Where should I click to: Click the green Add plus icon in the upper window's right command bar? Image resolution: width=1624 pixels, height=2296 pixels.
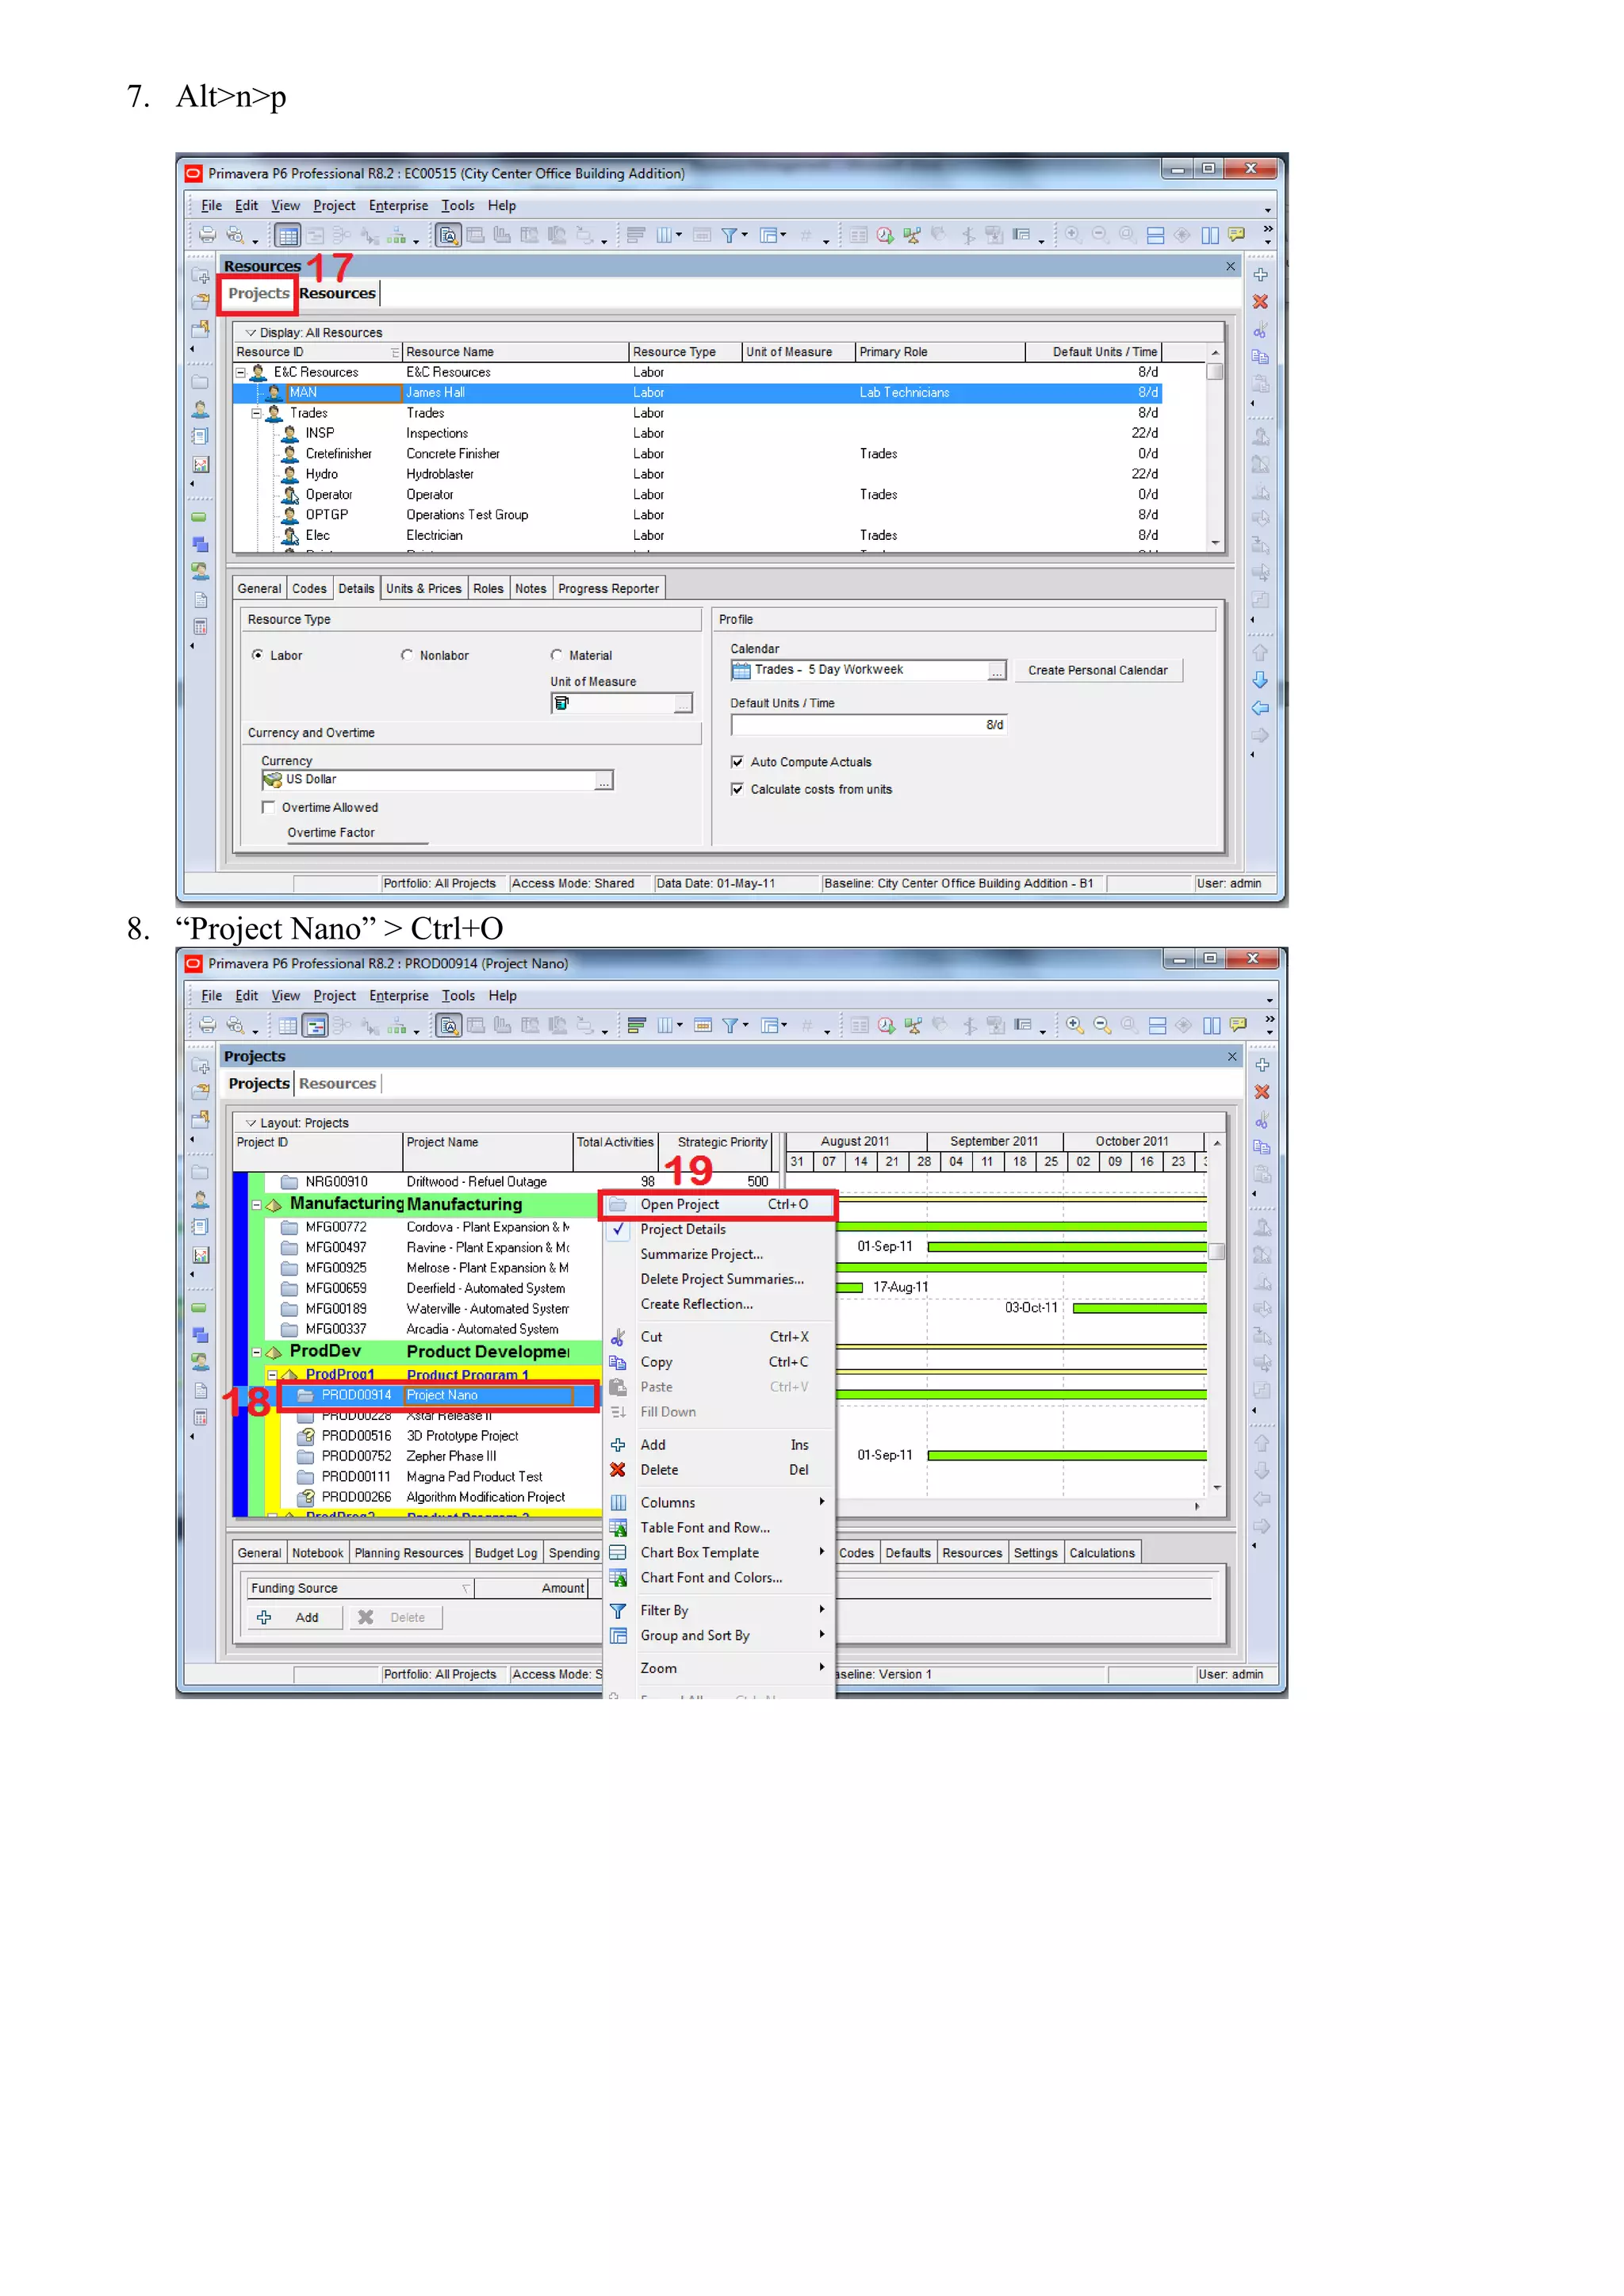pos(1261,274)
